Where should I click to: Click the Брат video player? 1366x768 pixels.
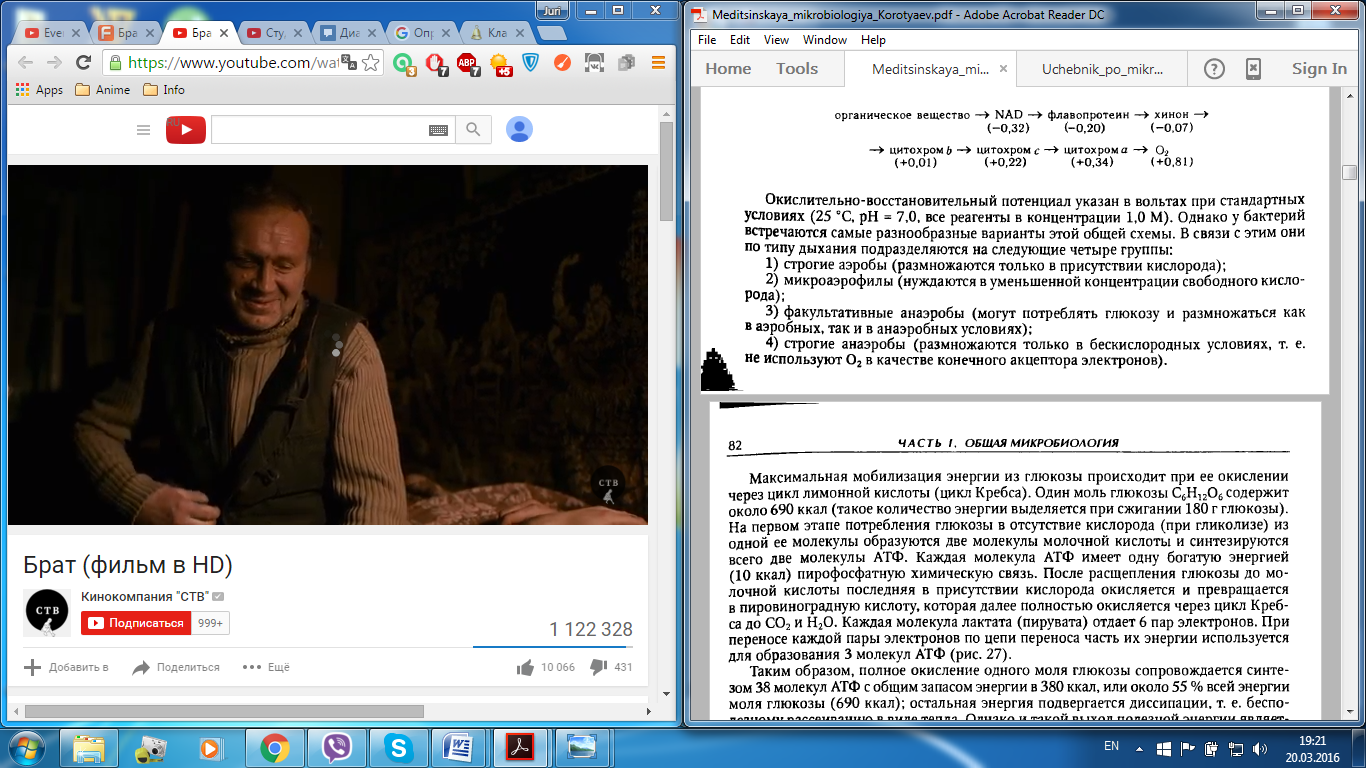coord(328,344)
